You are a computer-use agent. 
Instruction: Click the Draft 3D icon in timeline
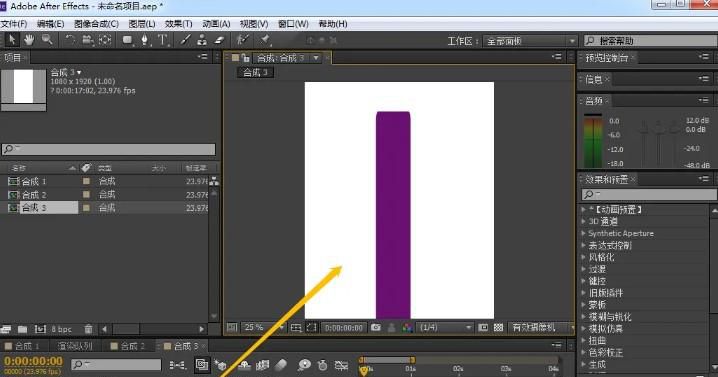click(221, 365)
